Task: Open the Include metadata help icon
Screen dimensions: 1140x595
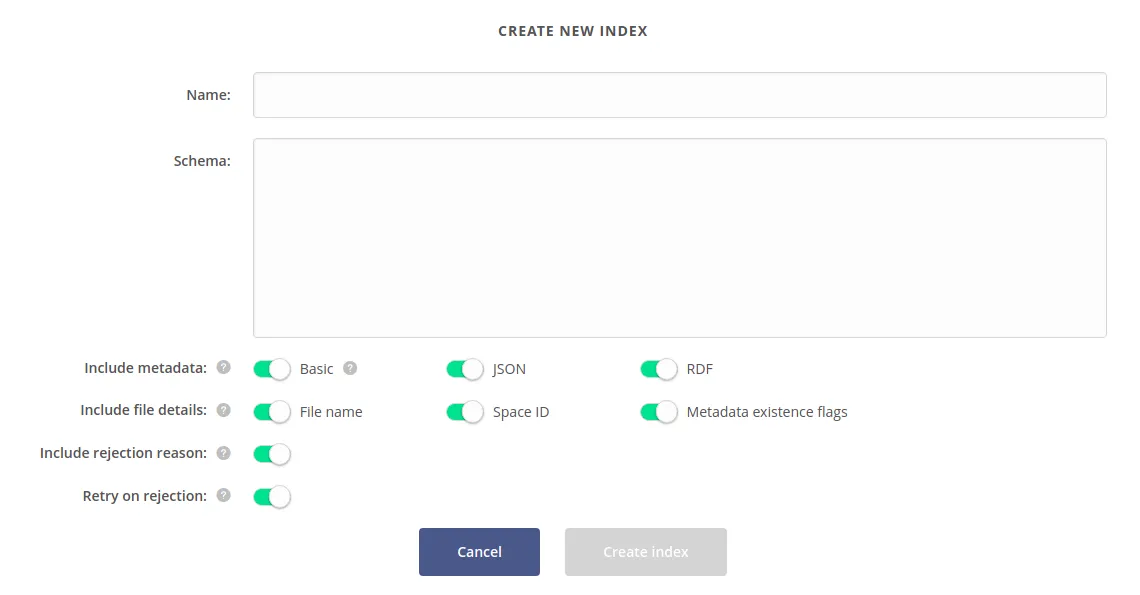Action: (223, 368)
